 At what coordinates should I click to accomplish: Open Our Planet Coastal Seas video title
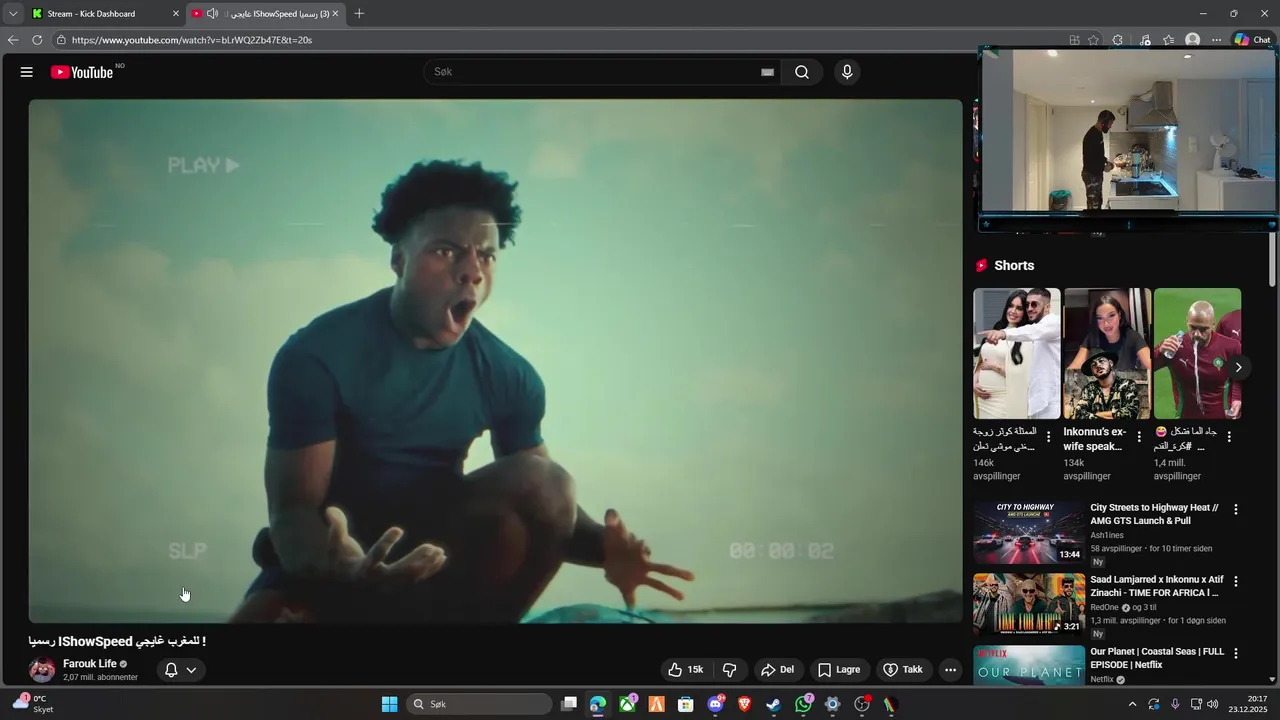pyautogui.click(x=1157, y=658)
